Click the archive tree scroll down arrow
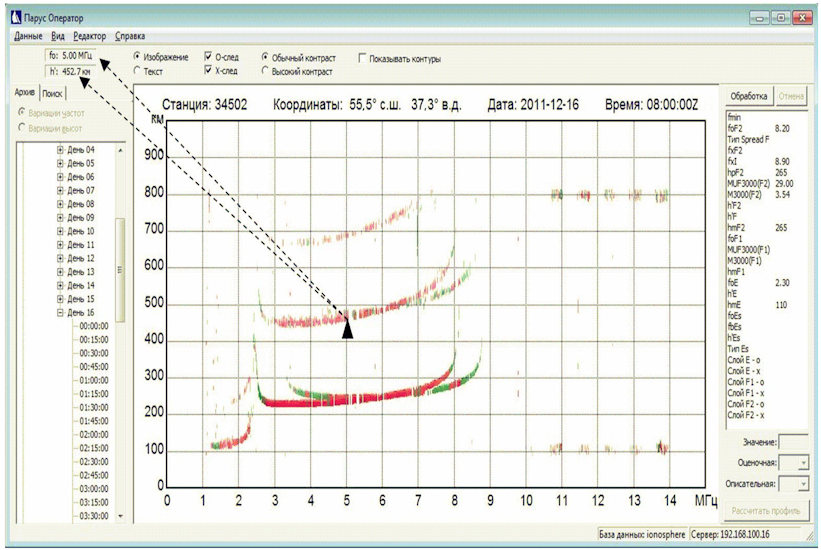The width and height of the screenshot is (821, 550). 120,516
